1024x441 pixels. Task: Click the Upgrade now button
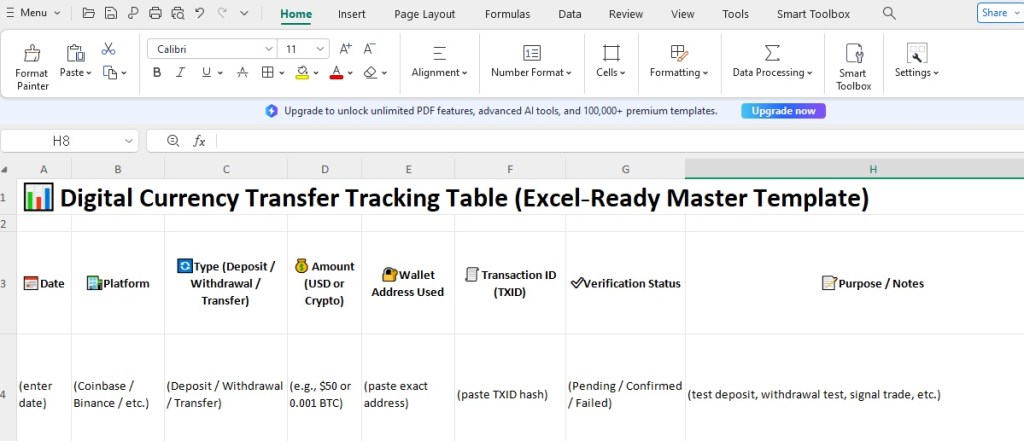(x=783, y=111)
